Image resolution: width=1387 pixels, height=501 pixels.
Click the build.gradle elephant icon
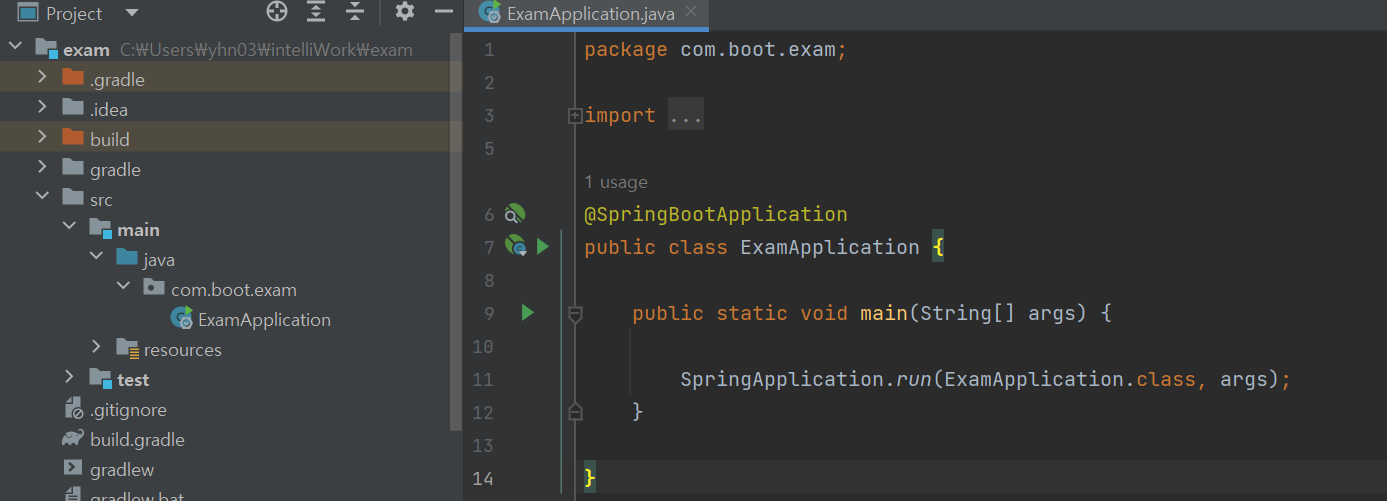pos(73,439)
